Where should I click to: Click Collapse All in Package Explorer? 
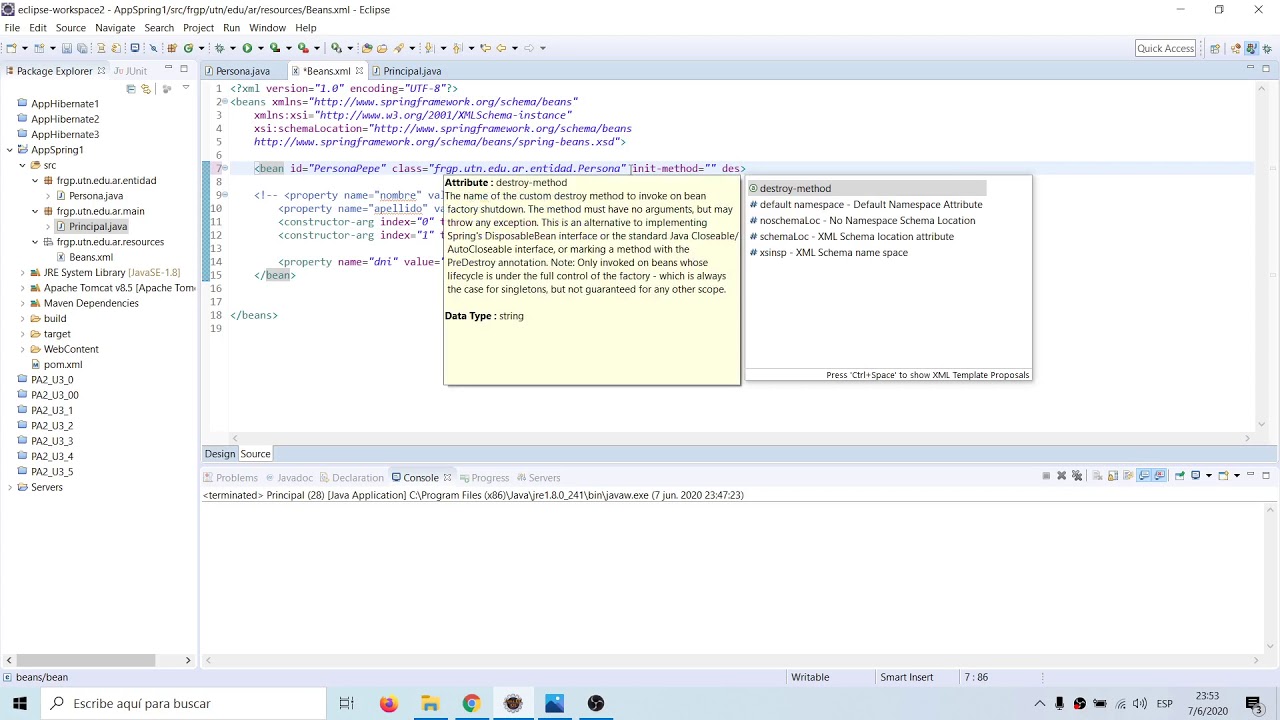[x=131, y=89]
